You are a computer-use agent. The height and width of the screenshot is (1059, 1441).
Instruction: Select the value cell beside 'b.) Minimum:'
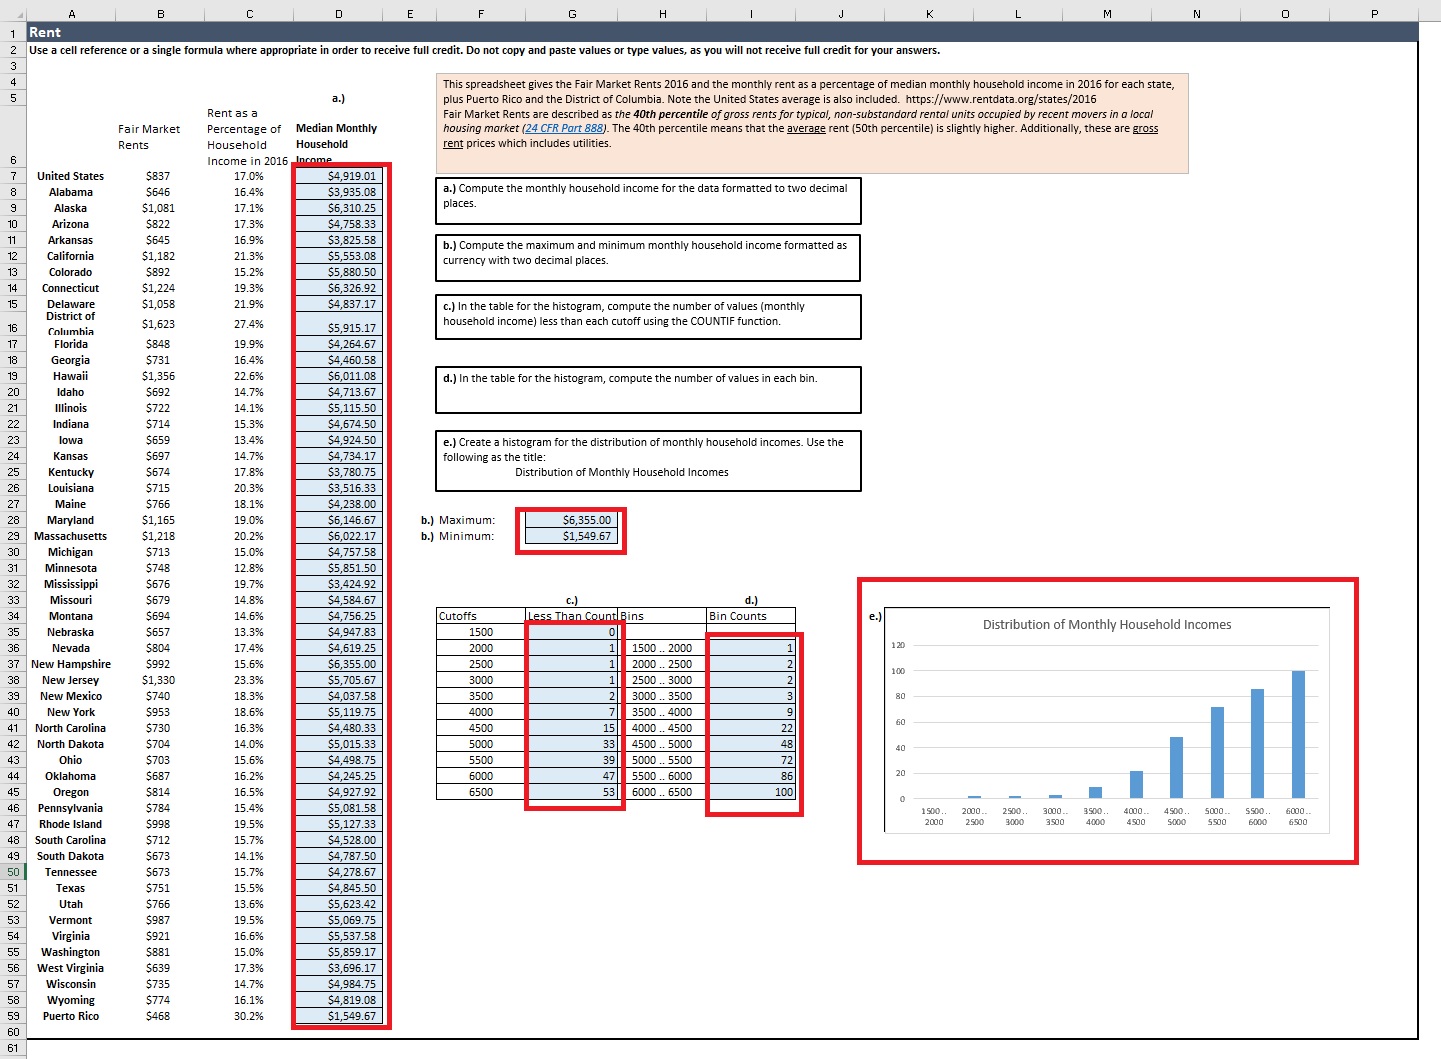point(572,536)
